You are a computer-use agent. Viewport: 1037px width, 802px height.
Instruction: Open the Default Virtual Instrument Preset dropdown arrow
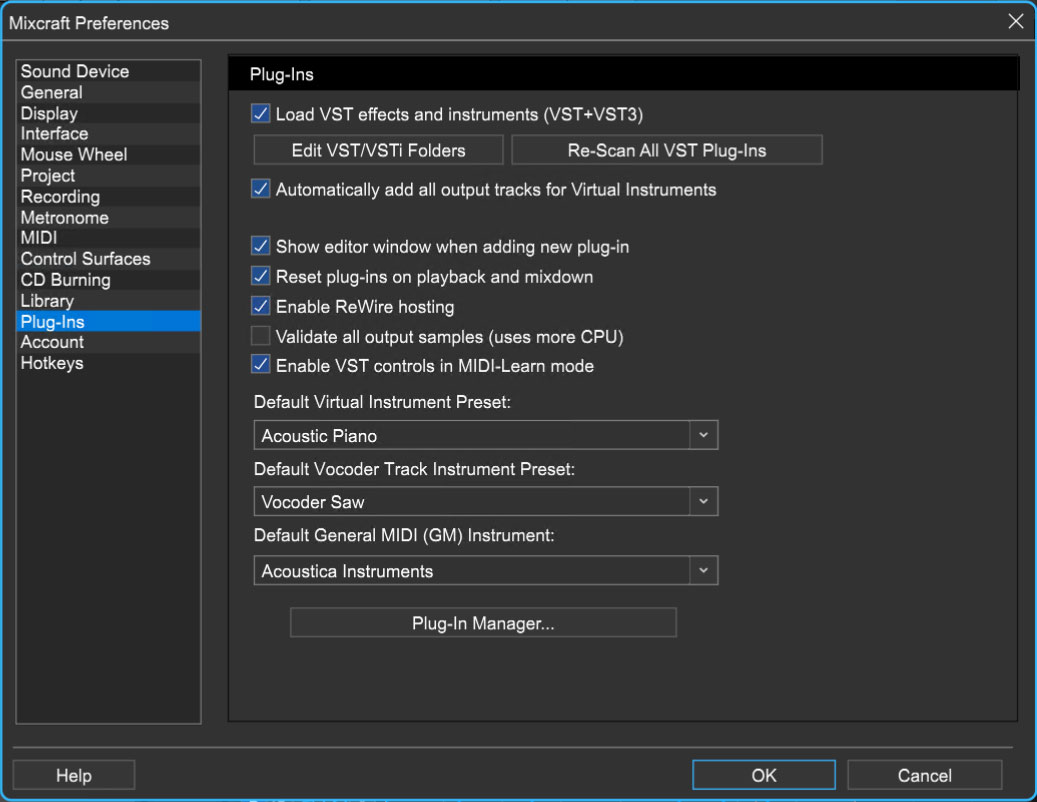click(704, 435)
